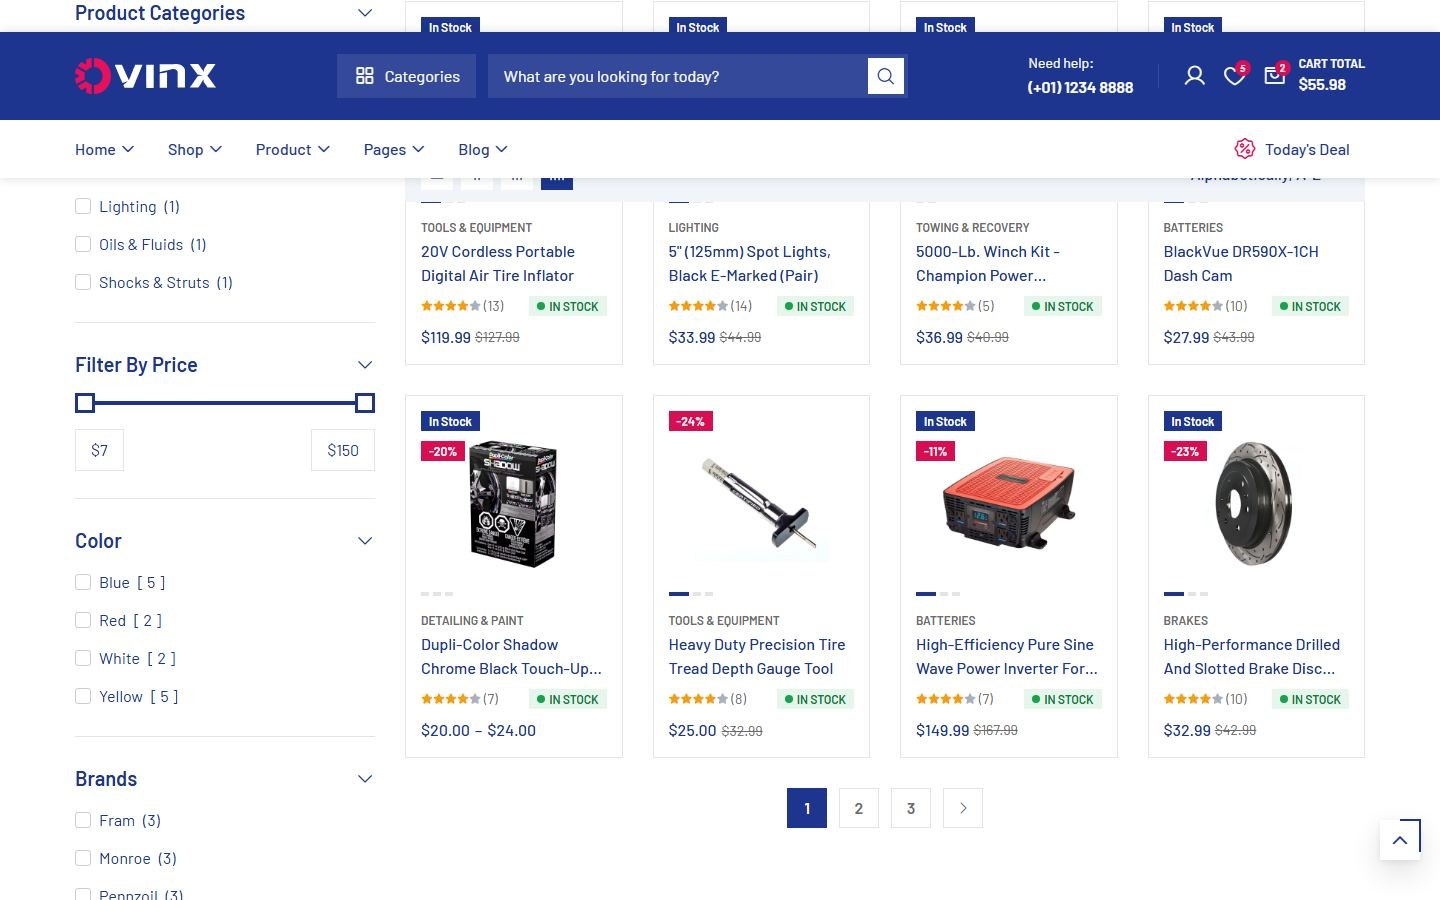Collapse the Product Categories section
The image size is (1440, 900).
coord(365,13)
